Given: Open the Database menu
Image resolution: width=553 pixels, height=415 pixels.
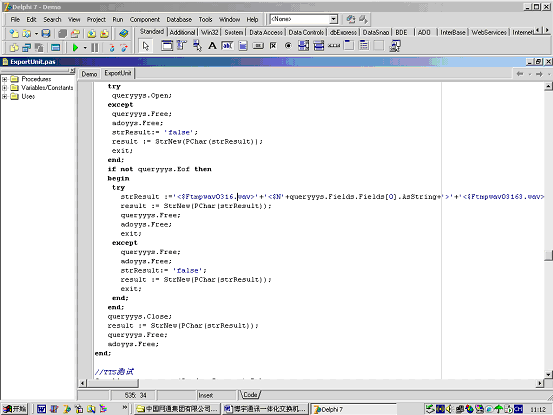Looking at the screenshot, I should point(179,19).
